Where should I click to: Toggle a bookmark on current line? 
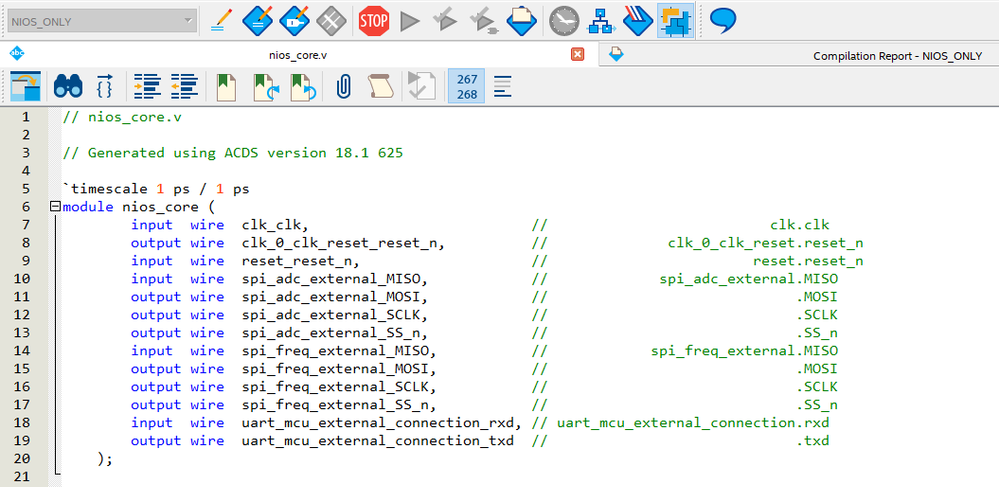227,86
